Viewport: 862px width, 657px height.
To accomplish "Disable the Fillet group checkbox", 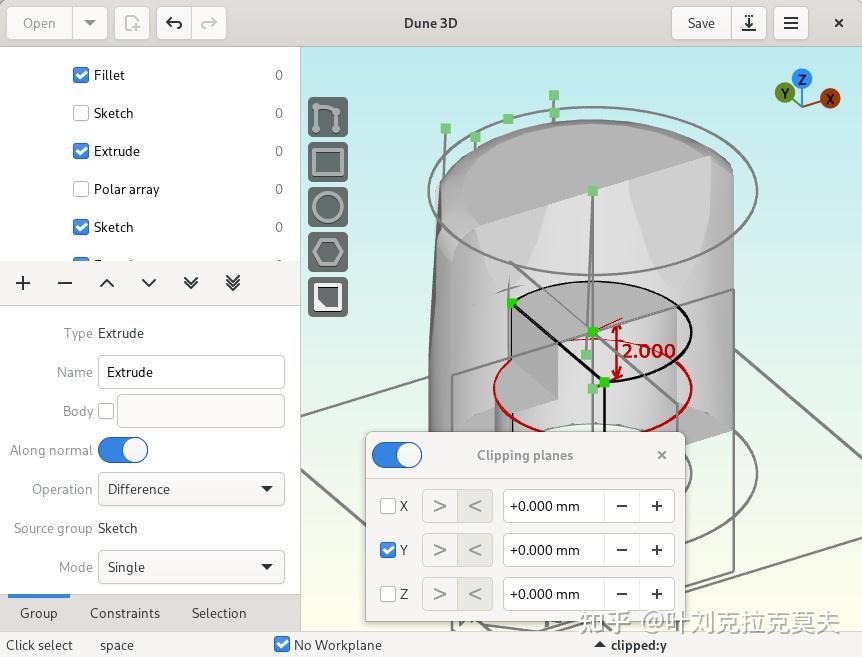I will (x=80, y=75).
